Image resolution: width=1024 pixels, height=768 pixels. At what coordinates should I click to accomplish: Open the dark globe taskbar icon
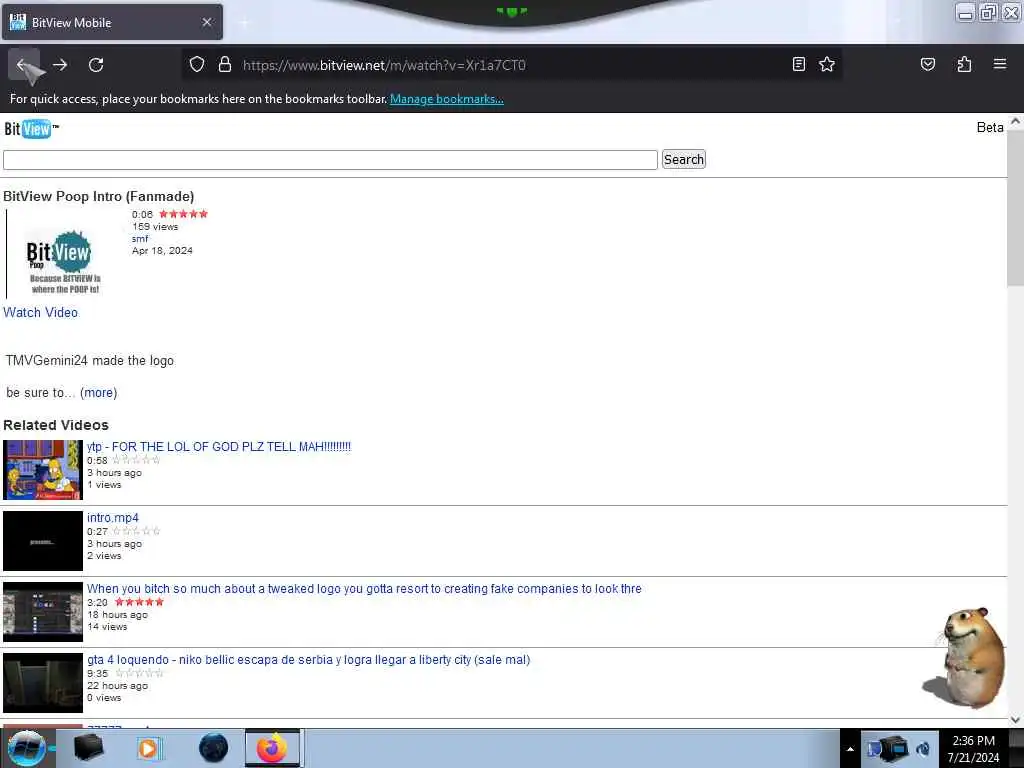pos(214,748)
